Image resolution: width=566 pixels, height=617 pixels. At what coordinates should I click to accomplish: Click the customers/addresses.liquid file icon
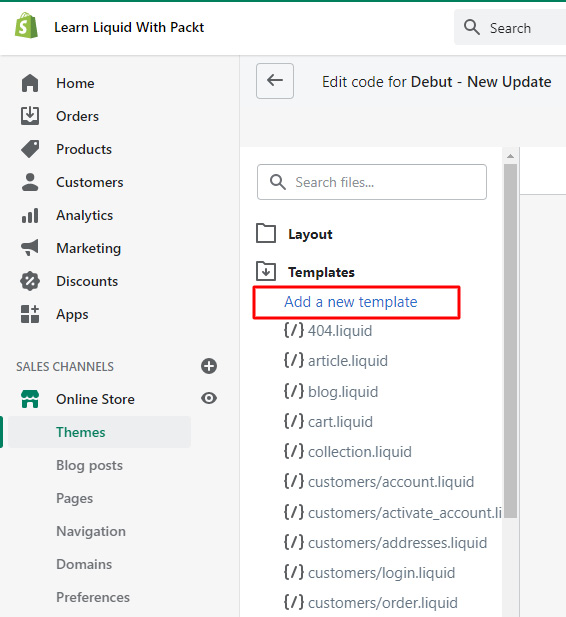[x=294, y=542]
